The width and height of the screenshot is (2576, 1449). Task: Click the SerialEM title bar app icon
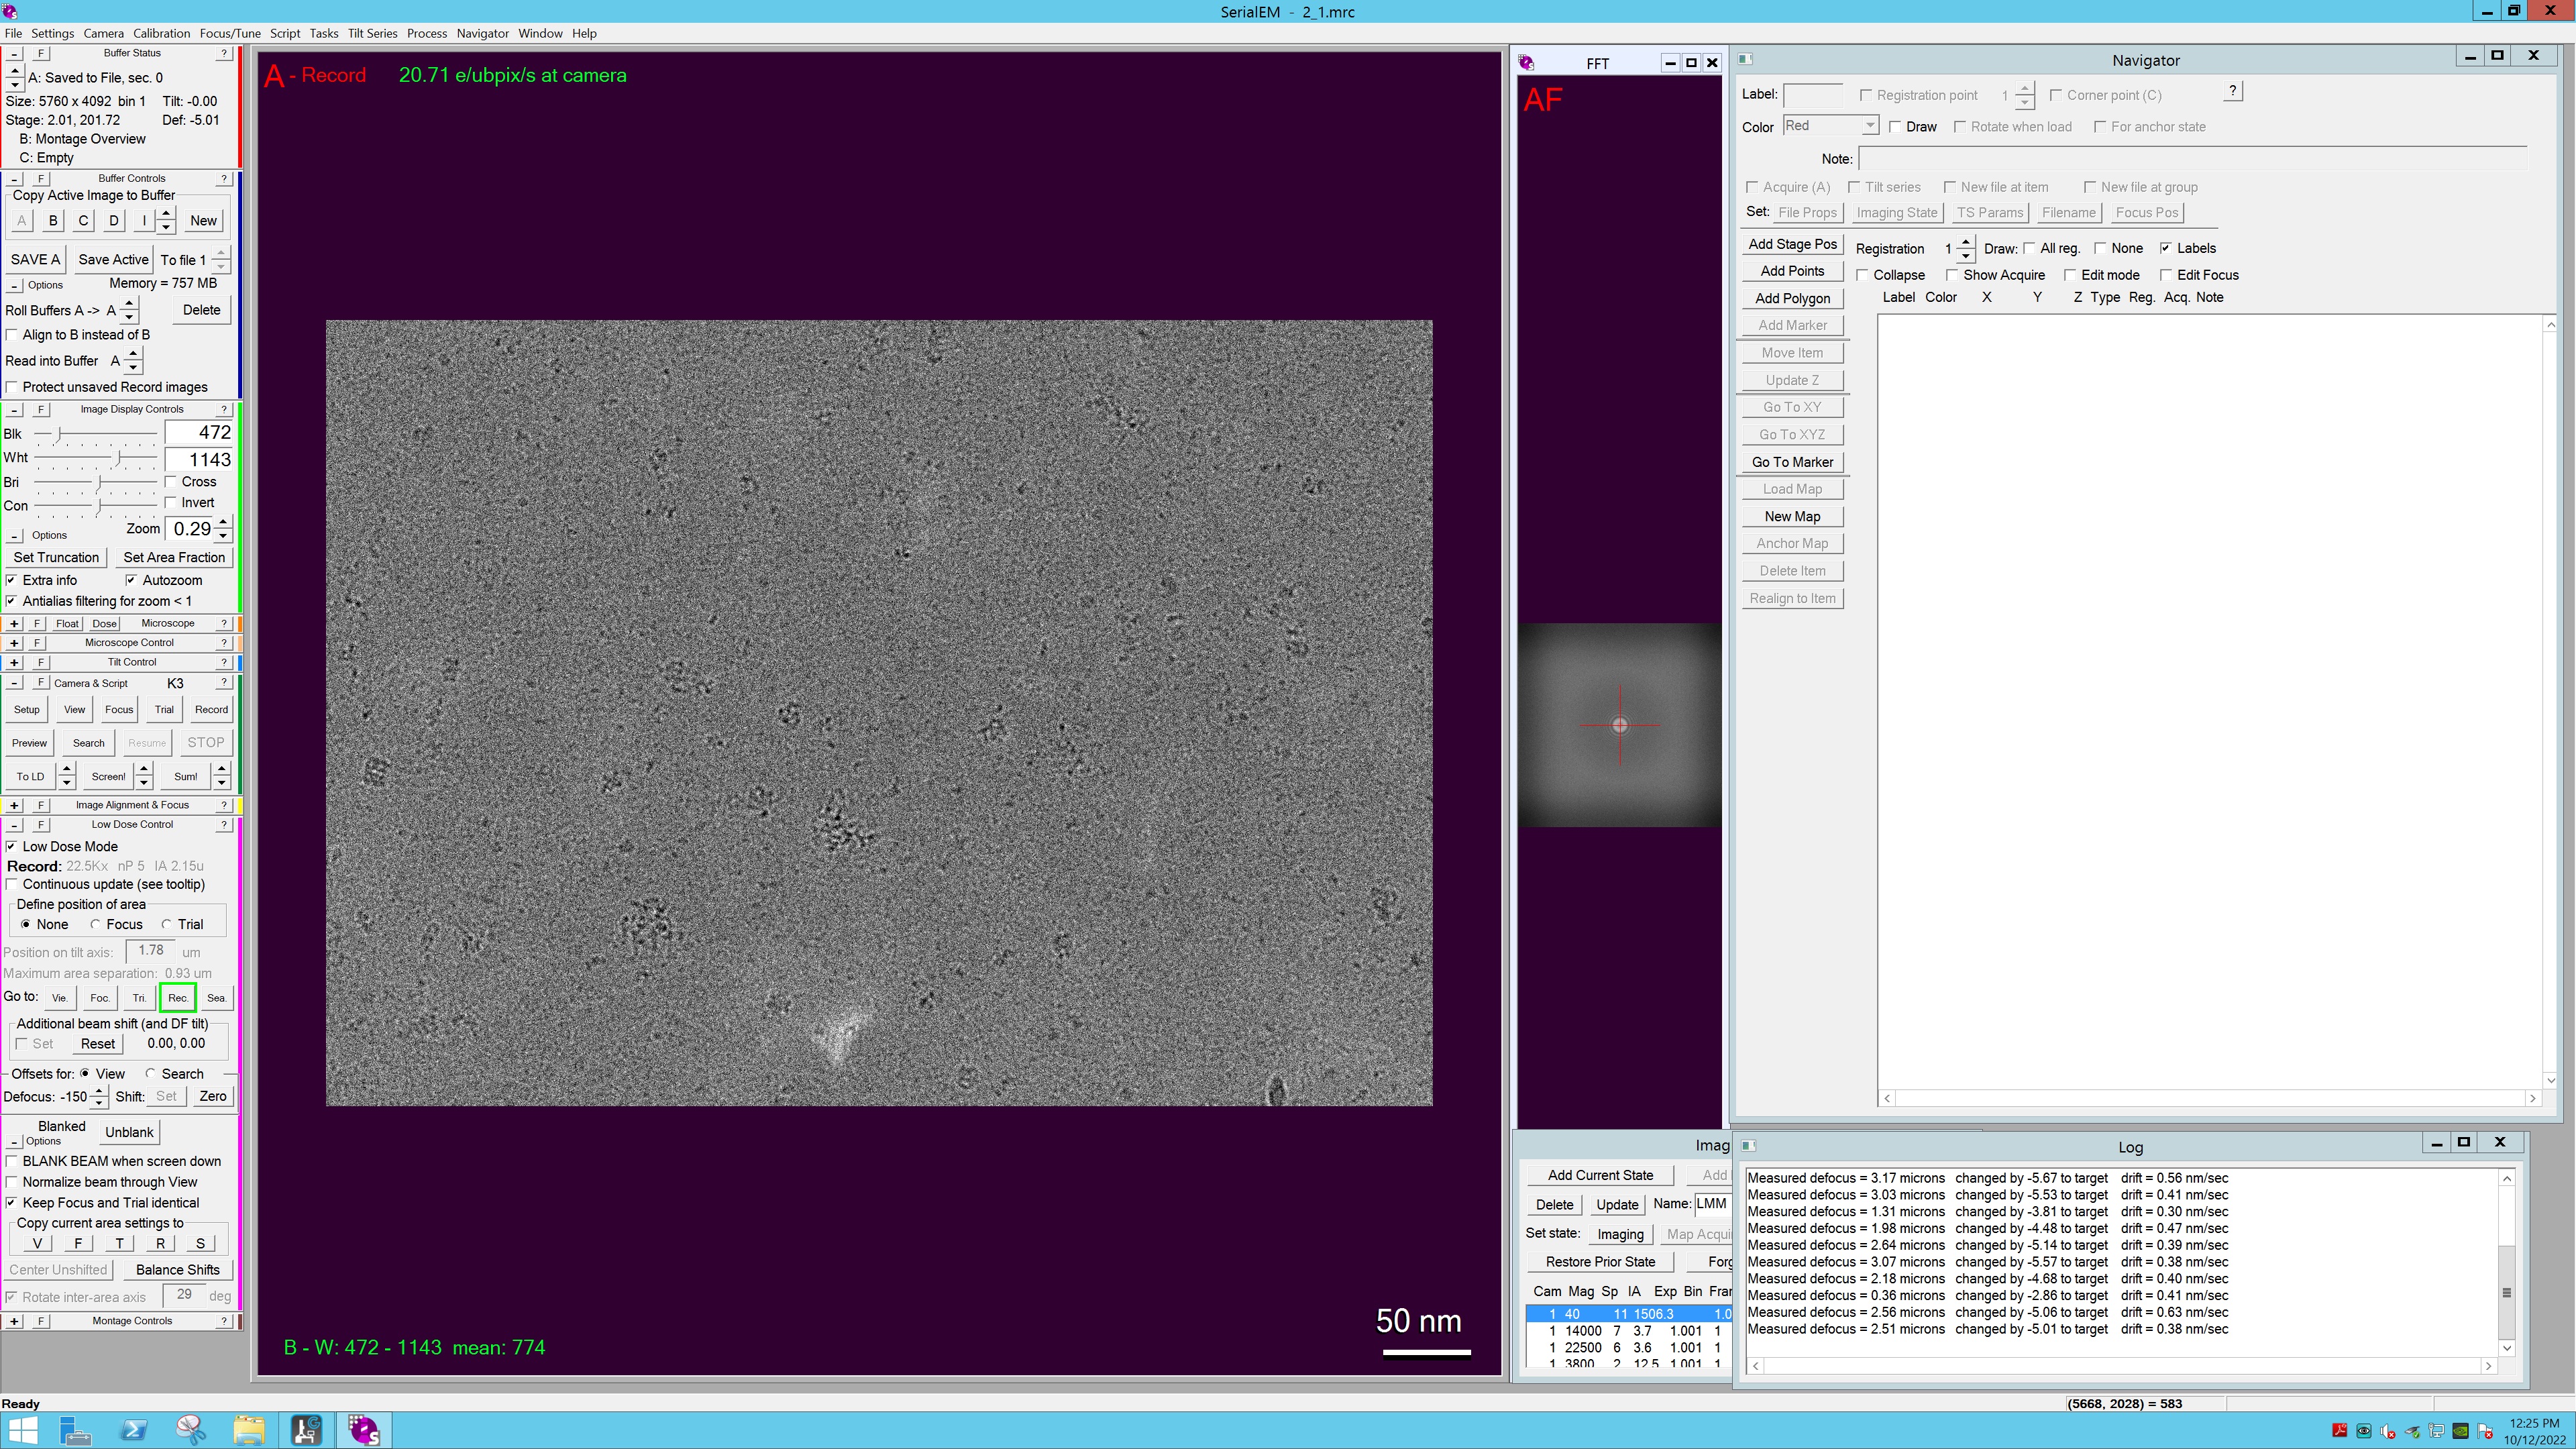coord(9,11)
